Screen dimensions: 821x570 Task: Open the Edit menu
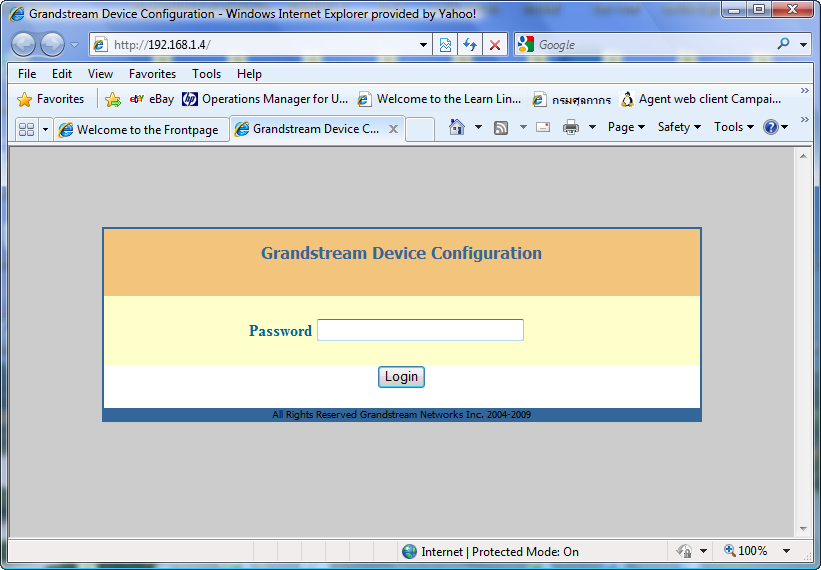click(62, 74)
